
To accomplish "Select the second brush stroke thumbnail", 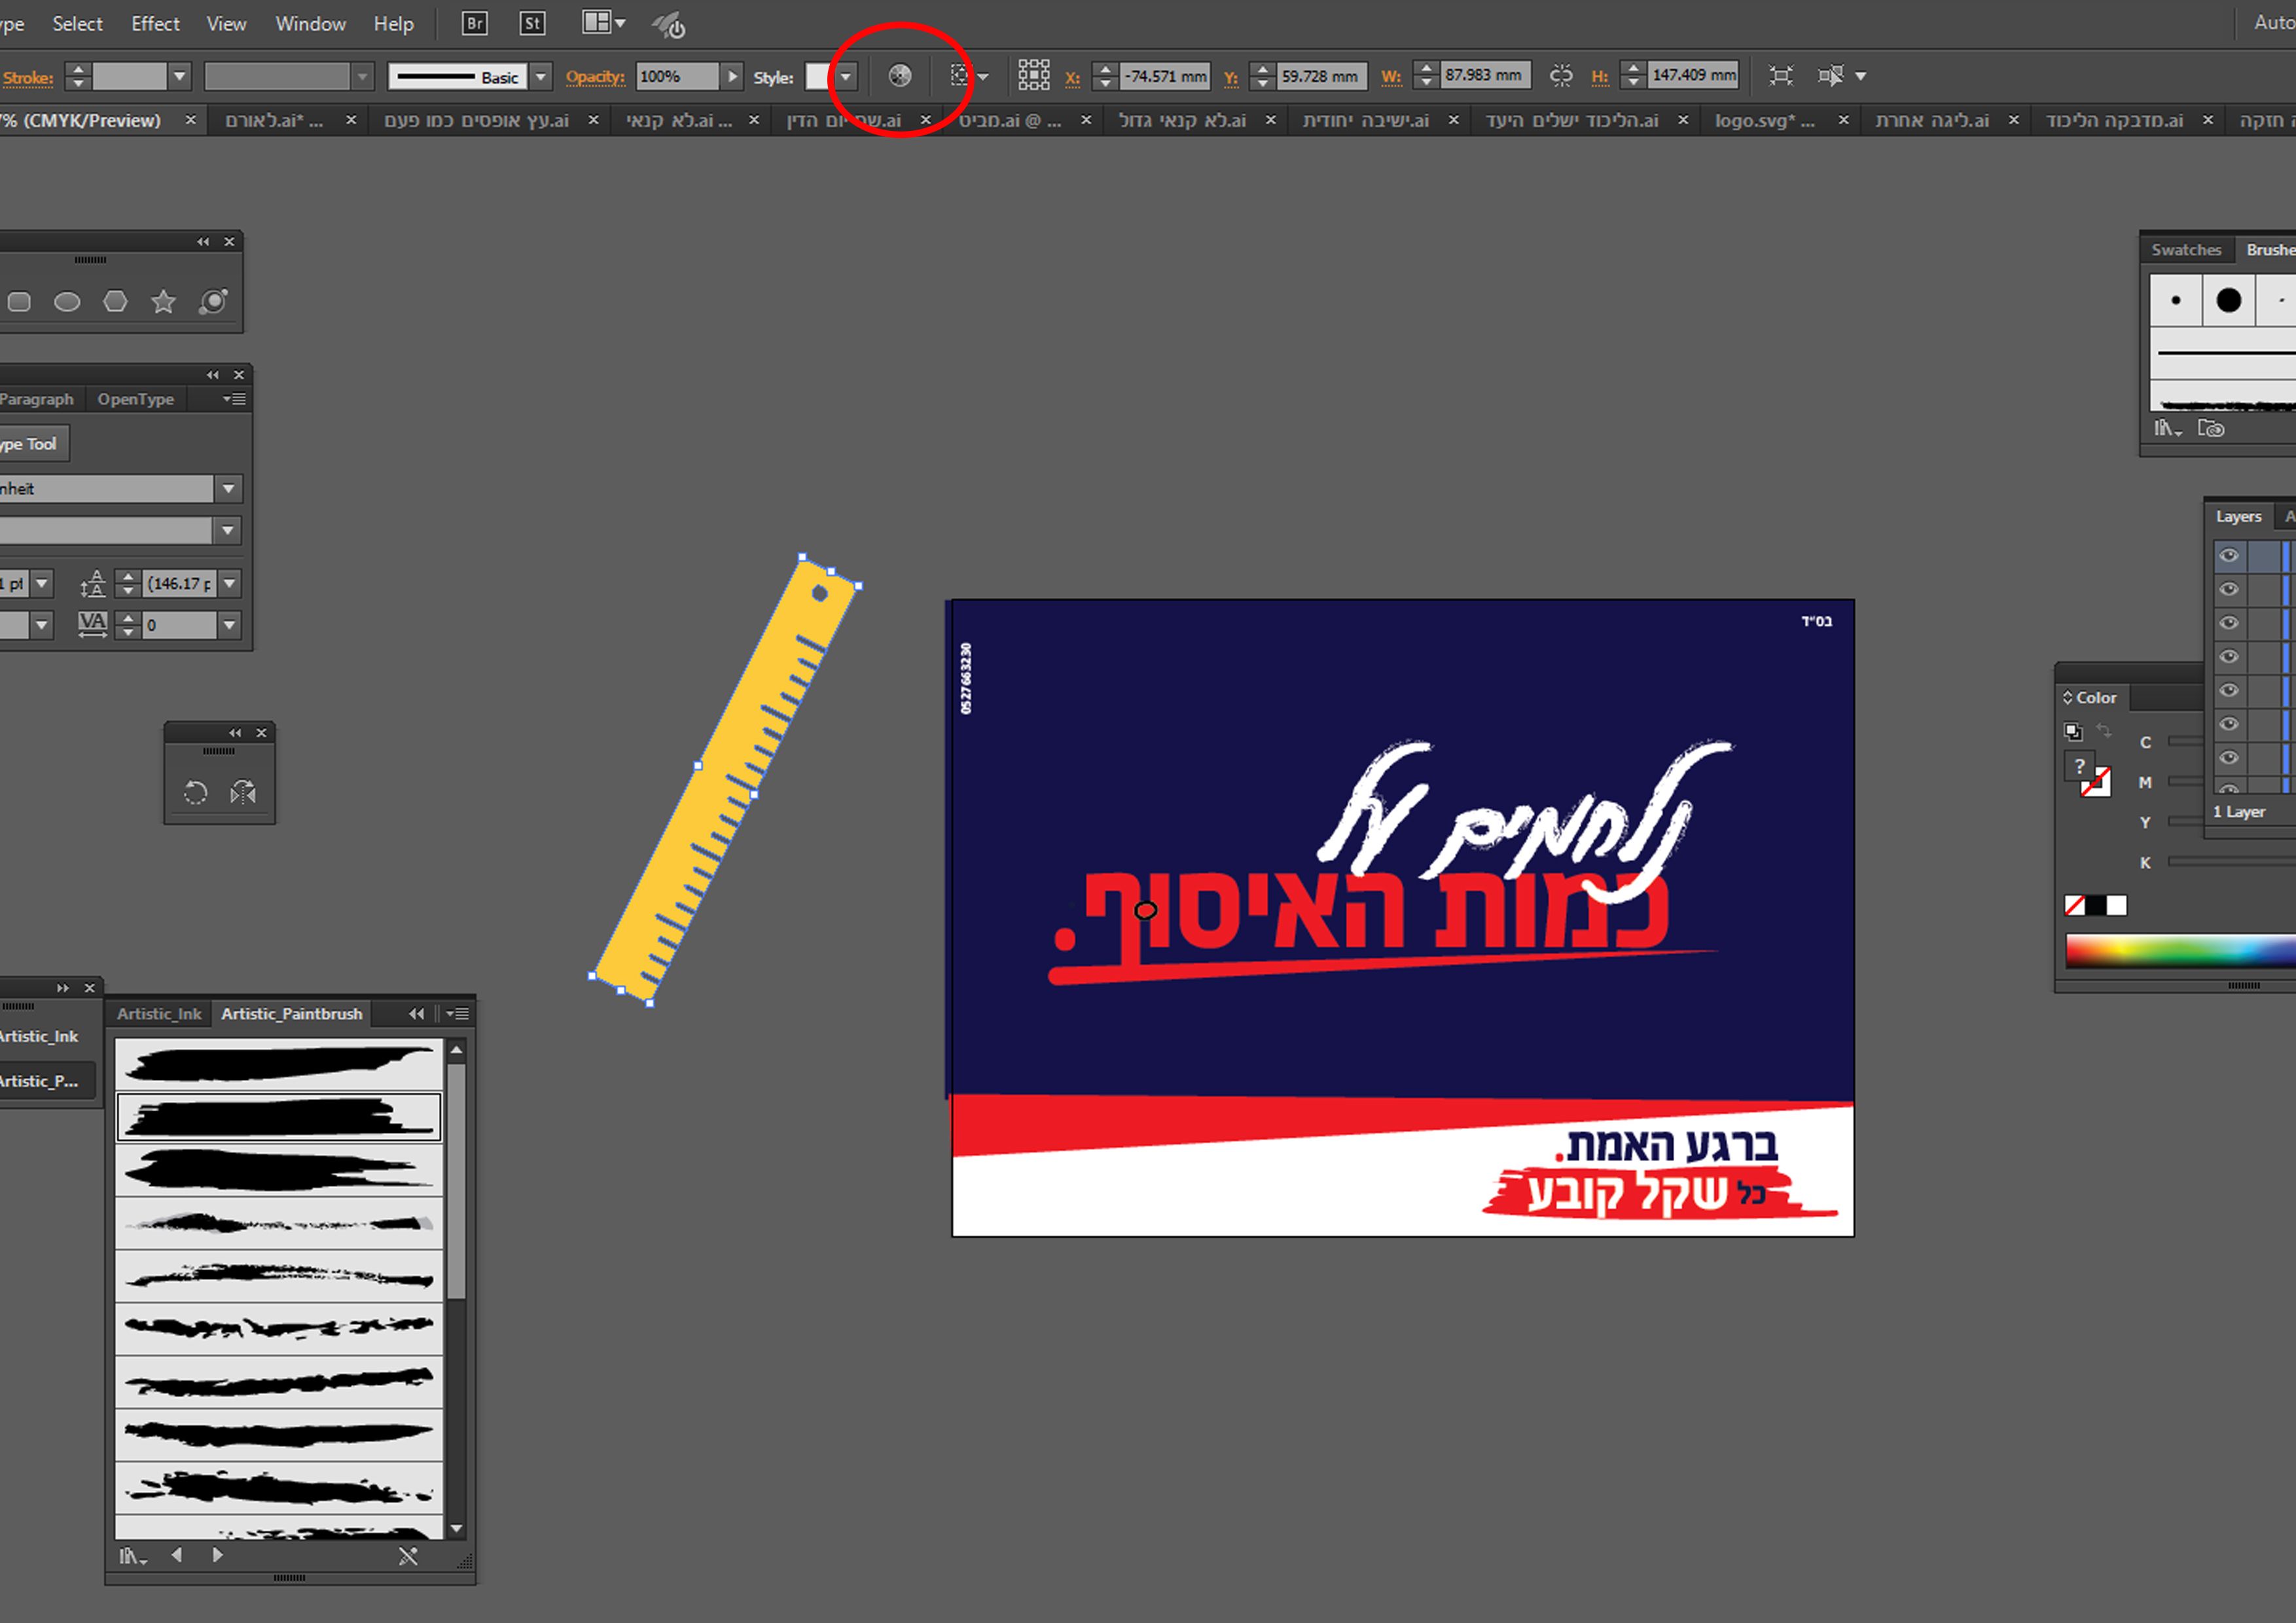I will click(x=279, y=1117).
